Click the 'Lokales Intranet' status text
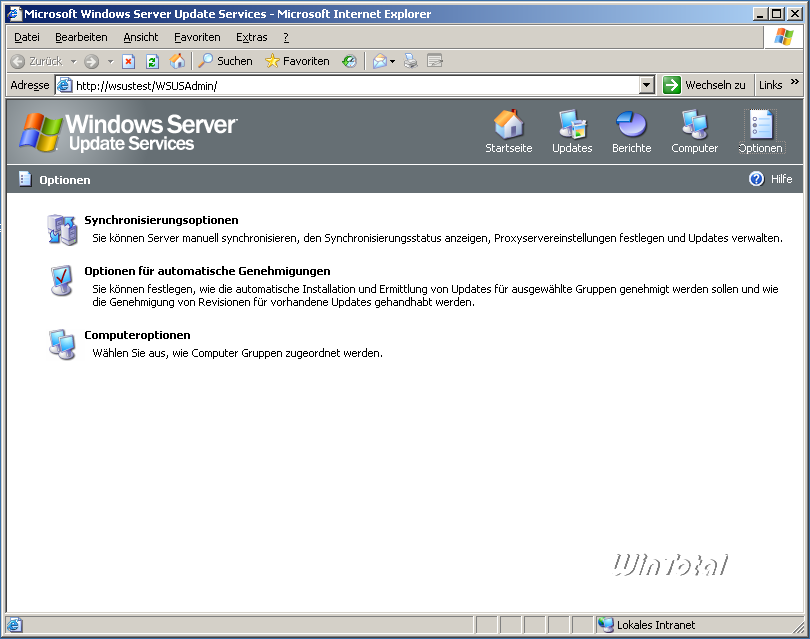Screen dimensions: 810x639 pyautogui.click(x=656, y=625)
